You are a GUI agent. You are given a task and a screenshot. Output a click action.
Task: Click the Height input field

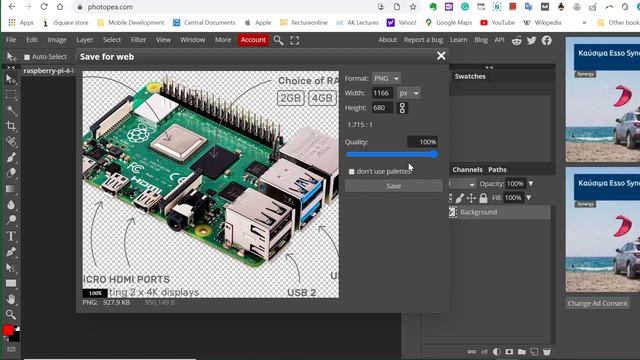382,108
